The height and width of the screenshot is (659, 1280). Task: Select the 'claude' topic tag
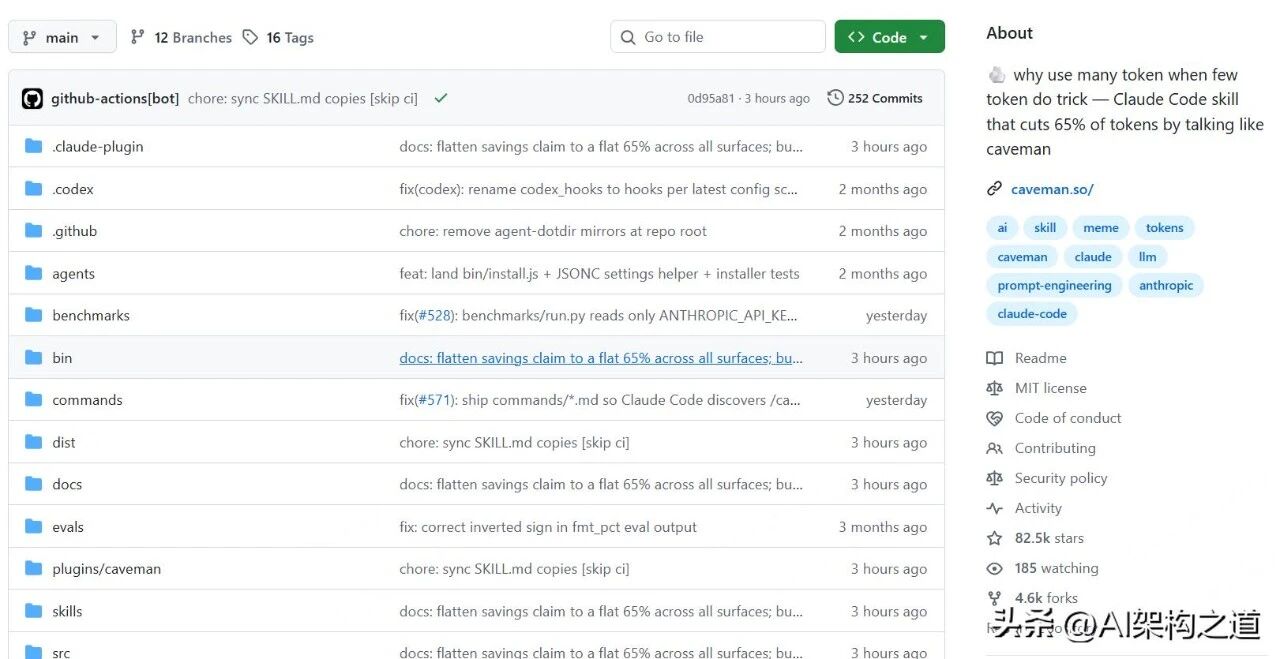pyautogui.click(x=1093, y=257)
